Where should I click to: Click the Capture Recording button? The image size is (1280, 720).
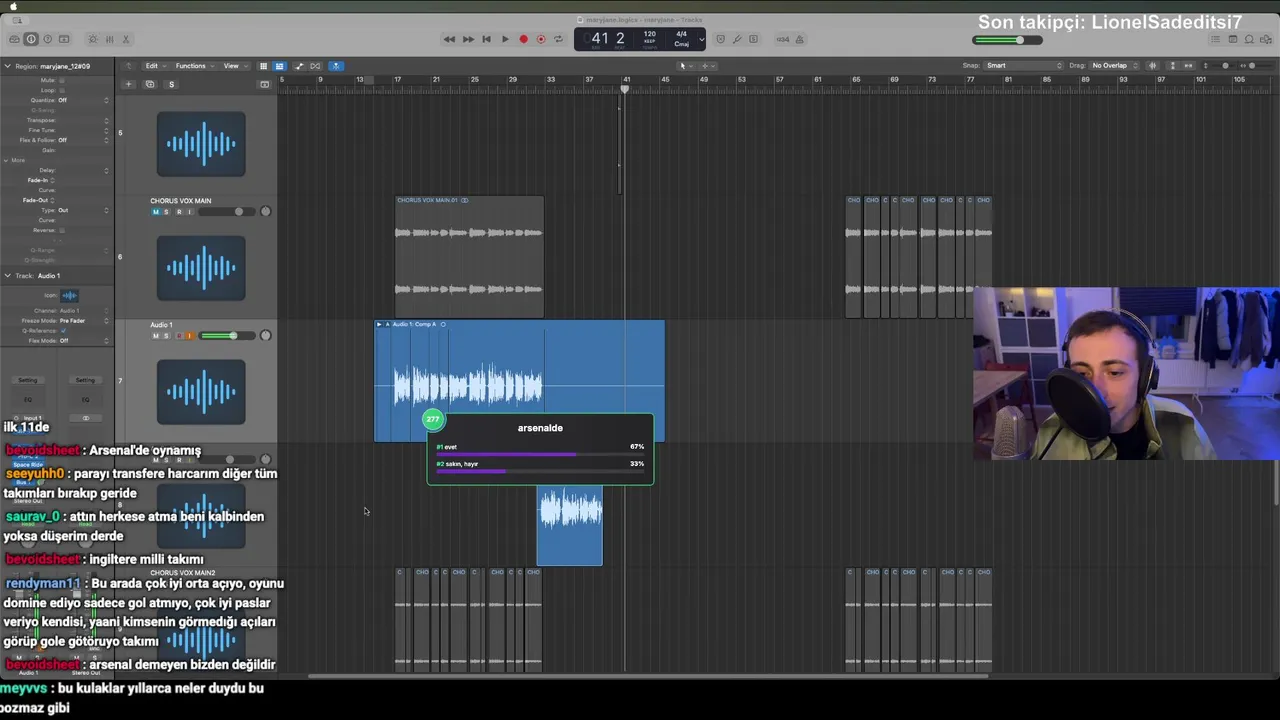tap(541, 39)
